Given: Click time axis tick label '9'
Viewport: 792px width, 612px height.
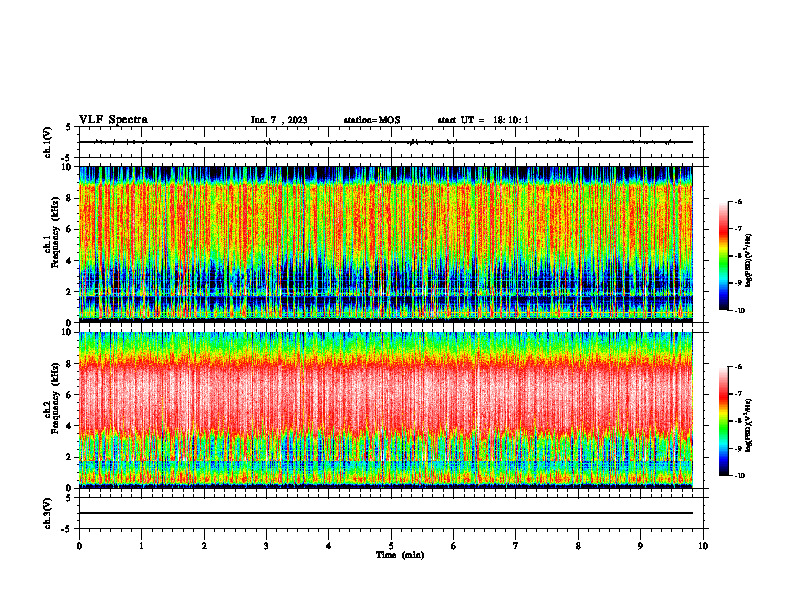Looking at the screenshot, I should click(x=640, y=546).
